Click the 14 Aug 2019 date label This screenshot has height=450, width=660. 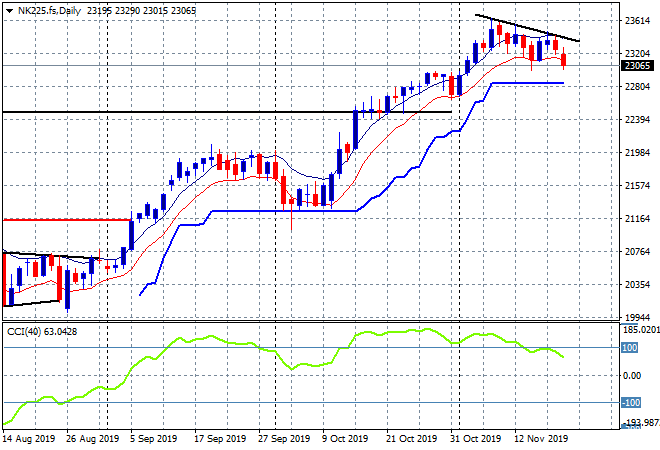tap(29, 439)
